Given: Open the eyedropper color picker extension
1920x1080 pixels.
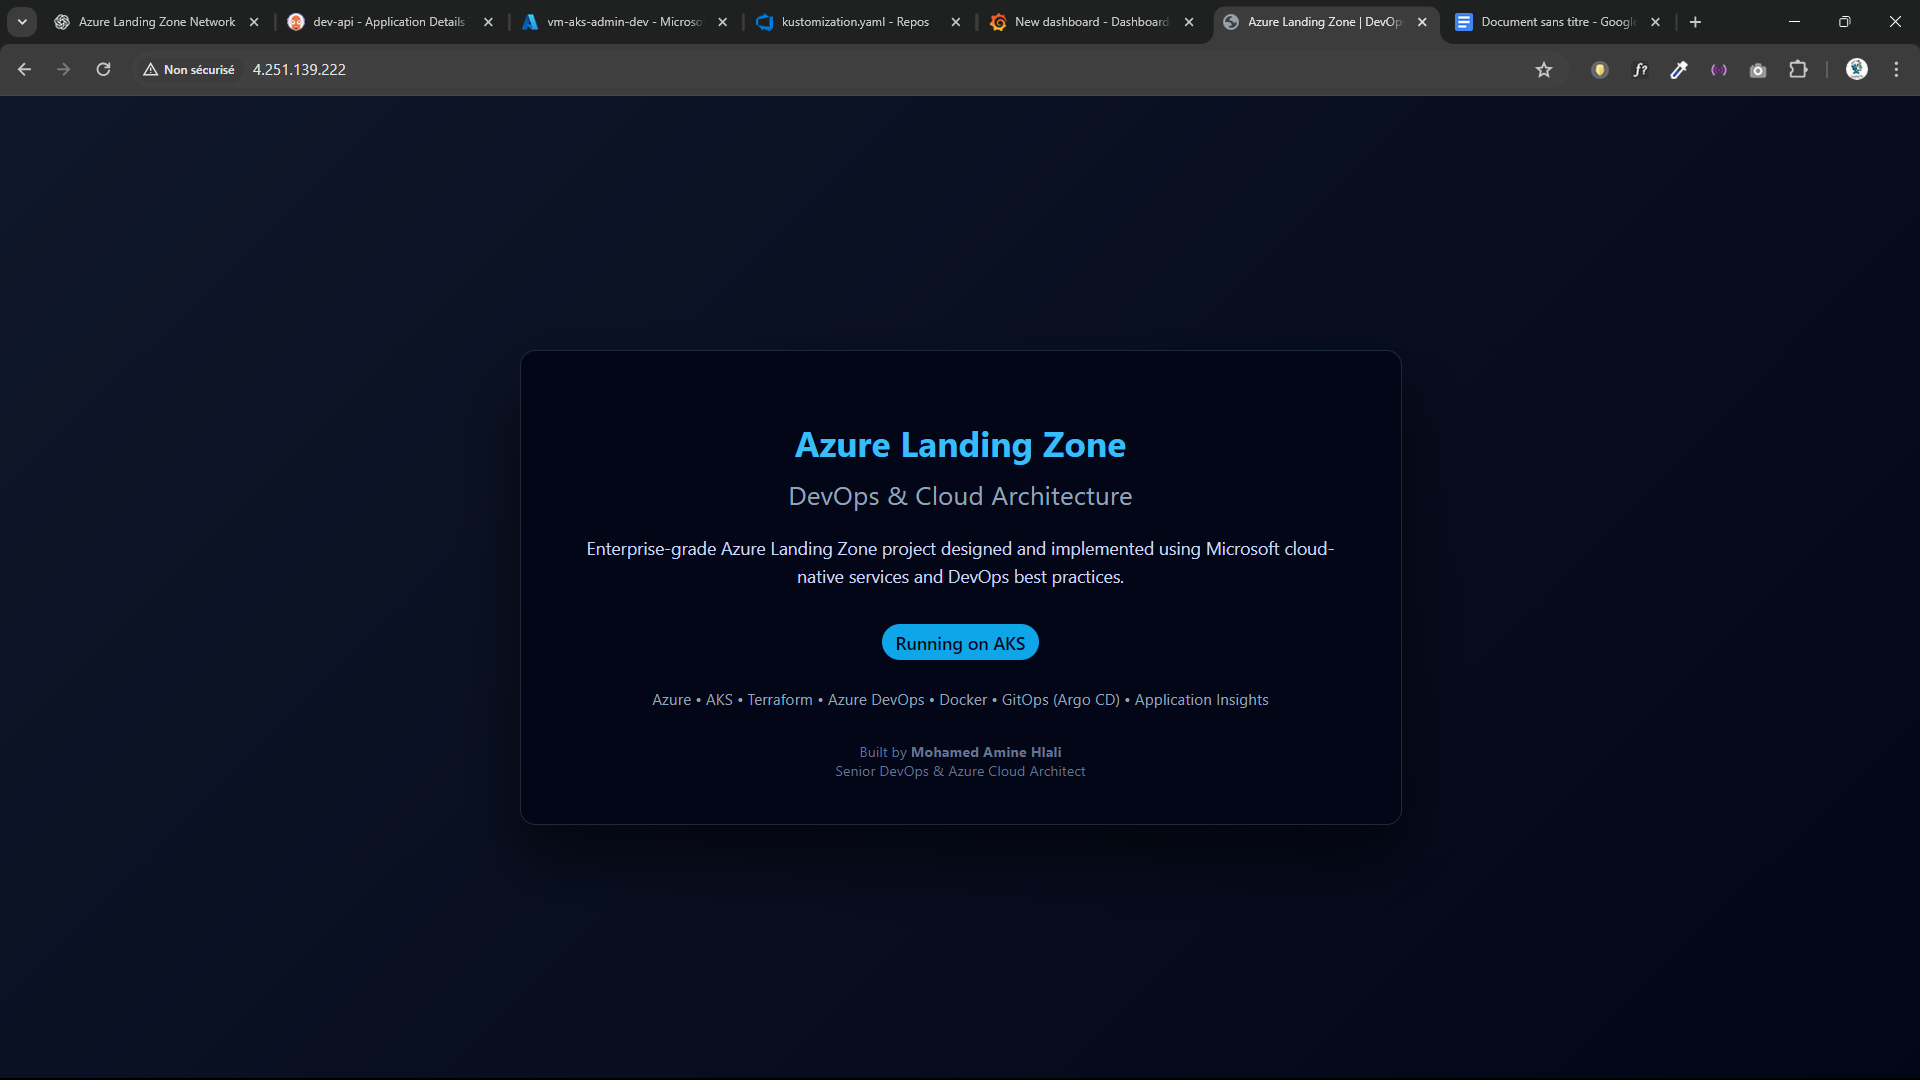Looking at the screenshot, I should click(1679, 69).
